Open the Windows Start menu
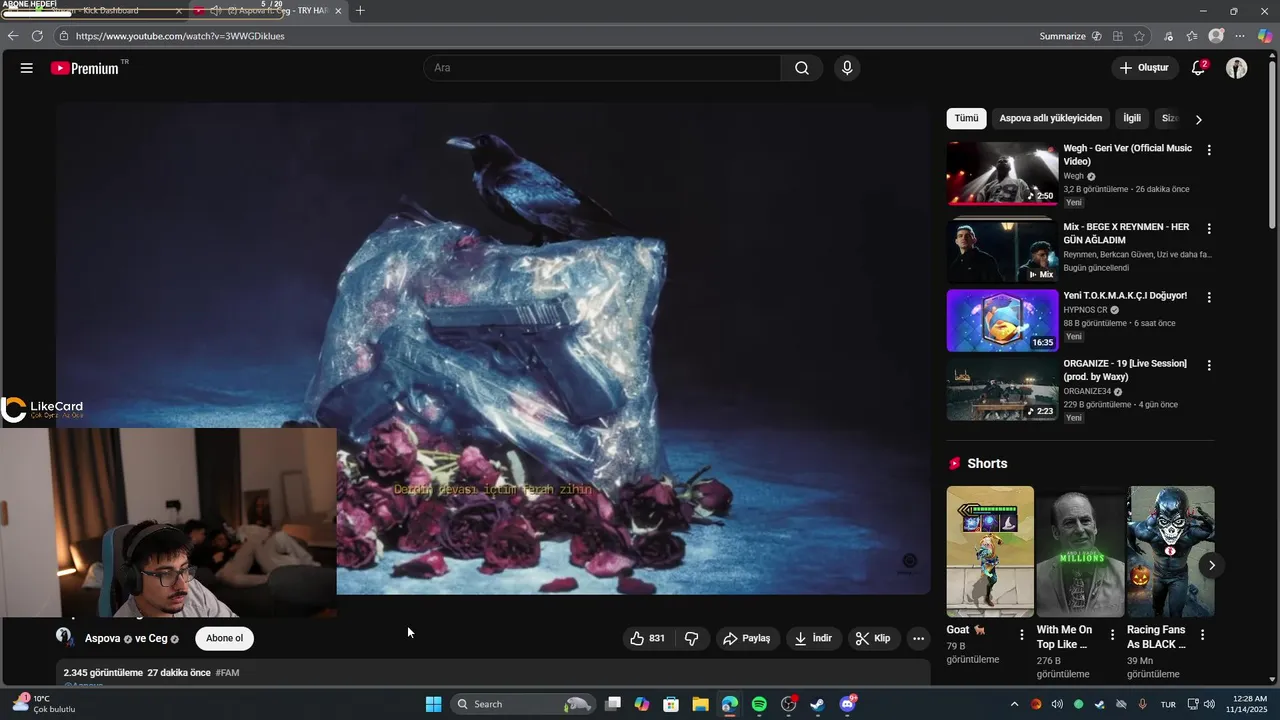 tap(433, 704)
